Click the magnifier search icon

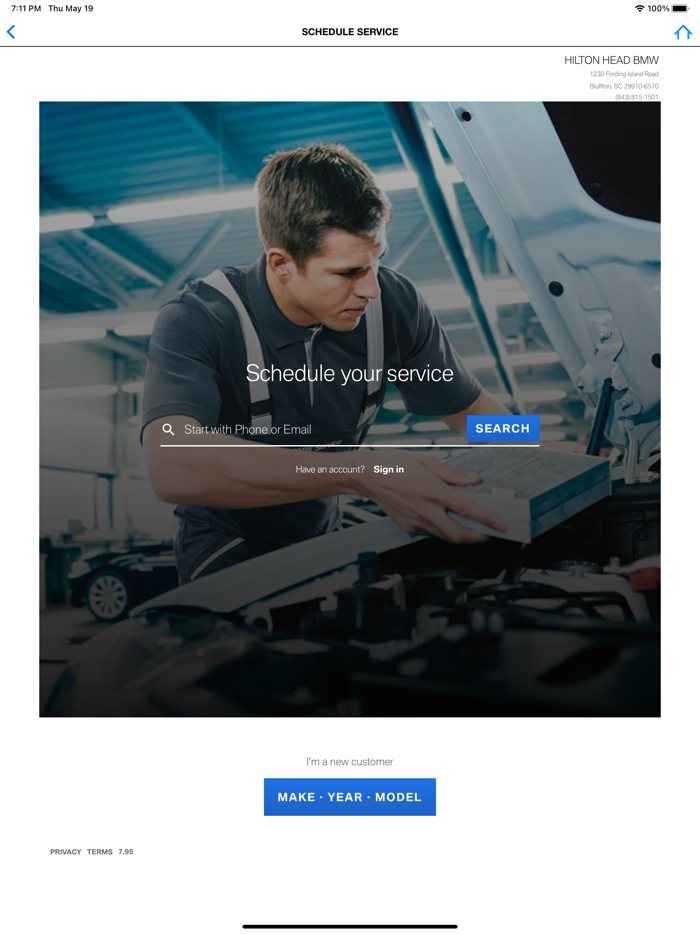pos(169,429)
